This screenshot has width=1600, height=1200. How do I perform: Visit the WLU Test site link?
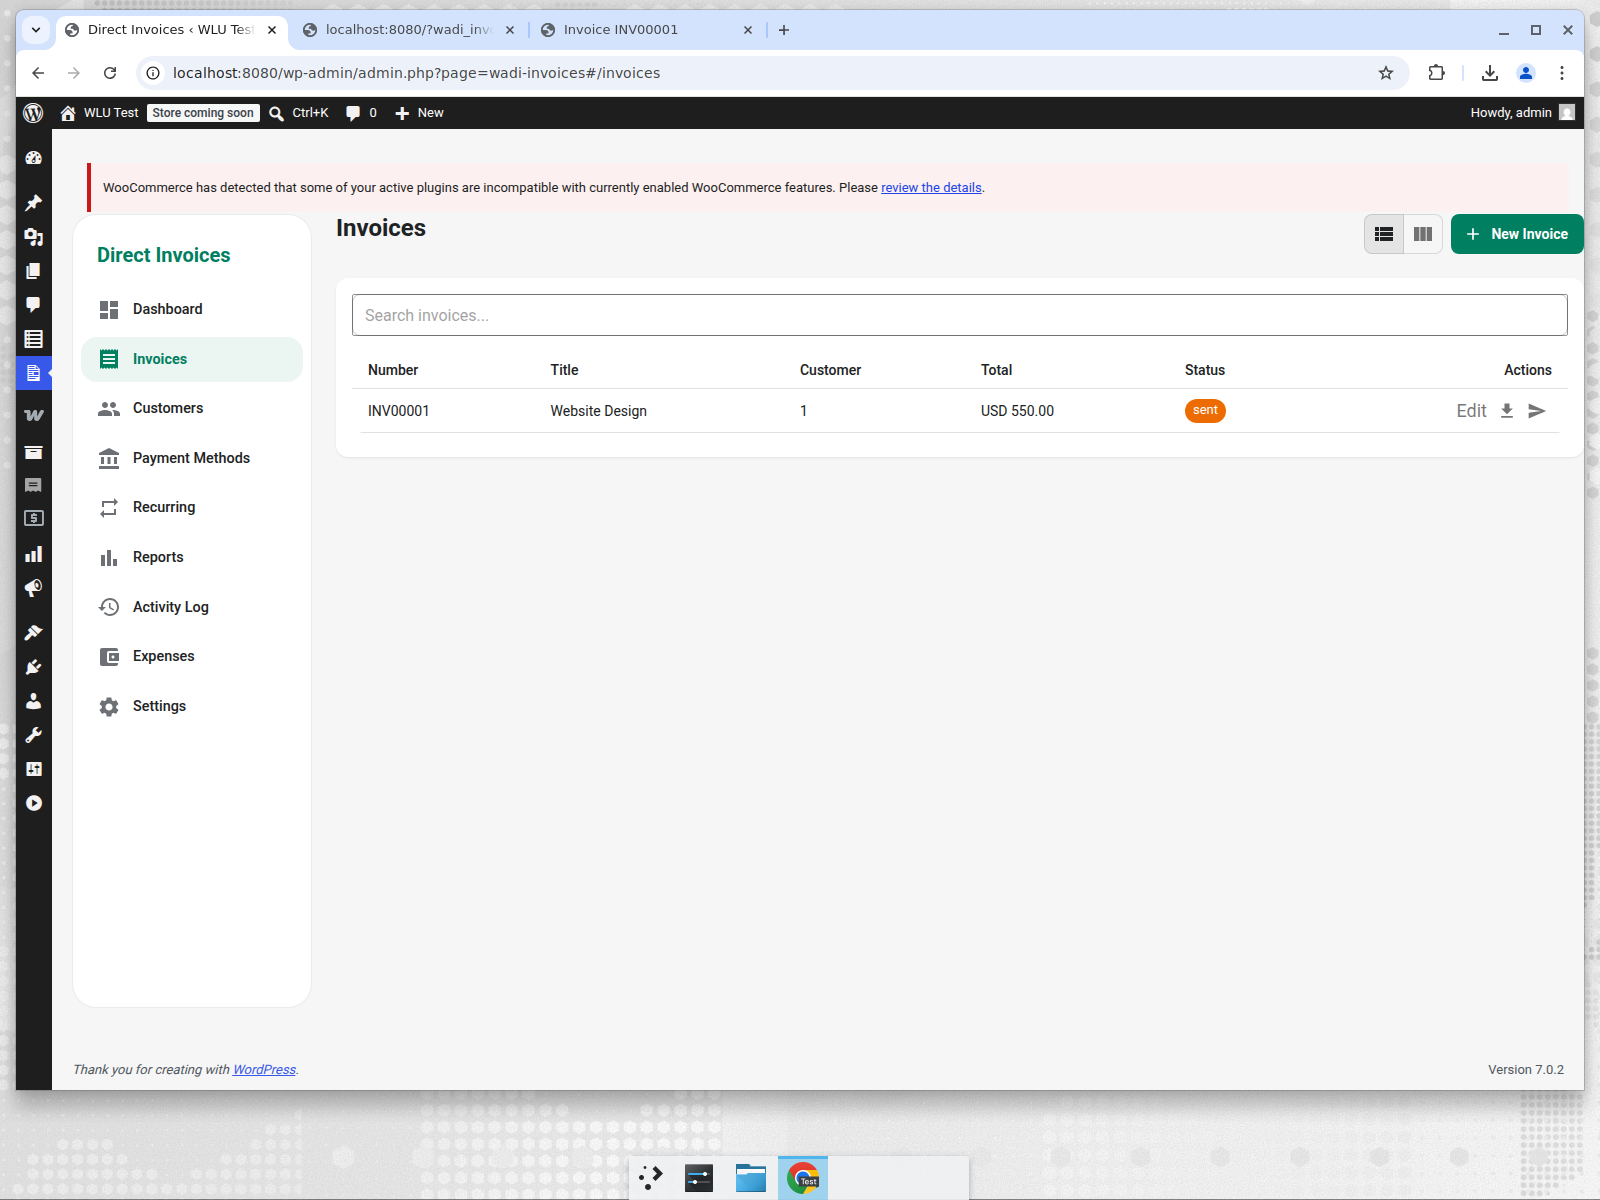[99, 113]
